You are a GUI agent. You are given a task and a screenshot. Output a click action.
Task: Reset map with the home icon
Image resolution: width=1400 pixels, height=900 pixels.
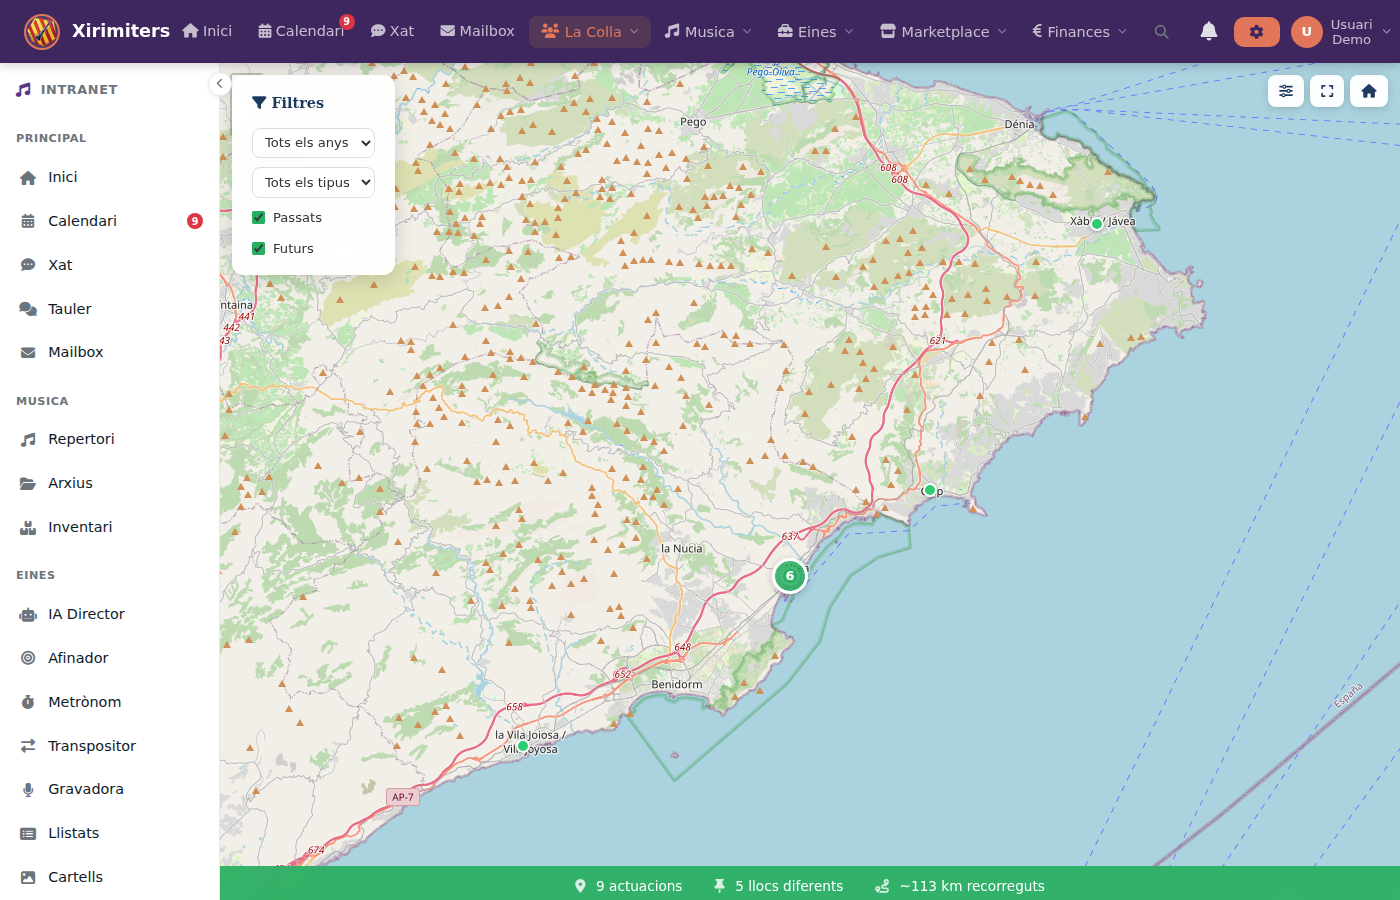[1368, 91]
